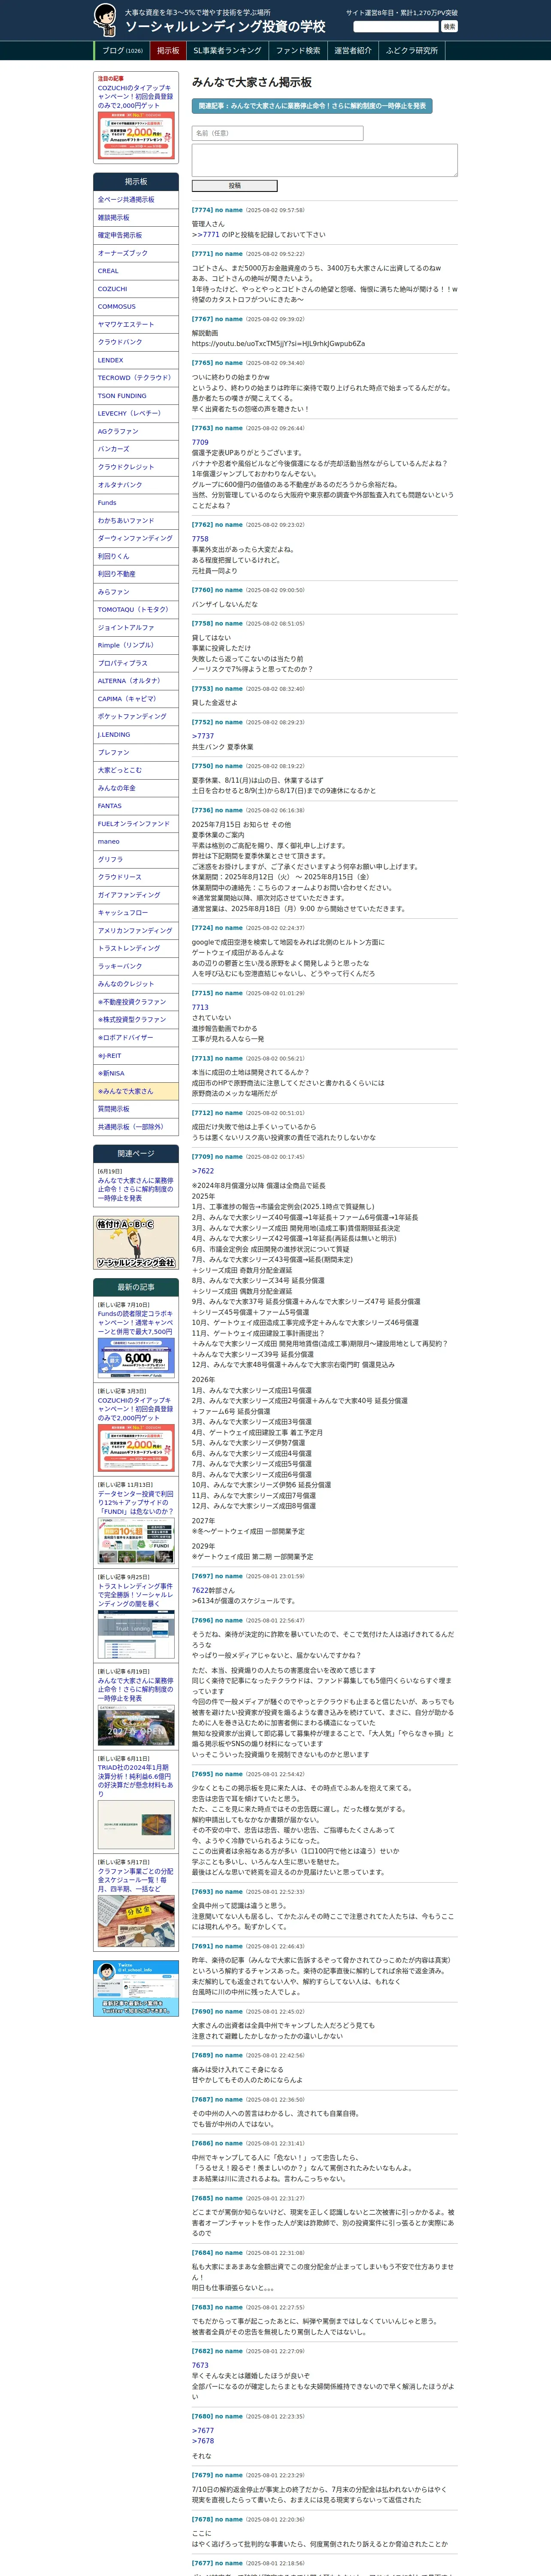The width and height of the screenshot is (551, 2576).
Task: Click 7673 reference in post 7682
Action: click(x=200, y=2366)
